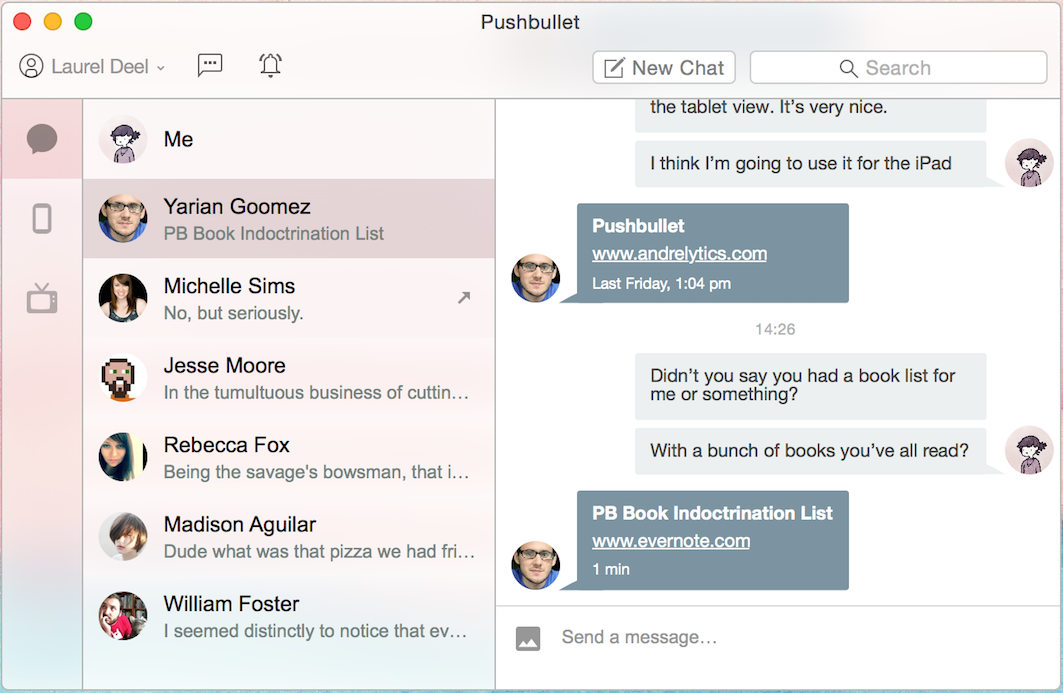1063x693 pixels.
Task: Click the 'Pushbullet' push card title
Action: click(x=638, y=226)
